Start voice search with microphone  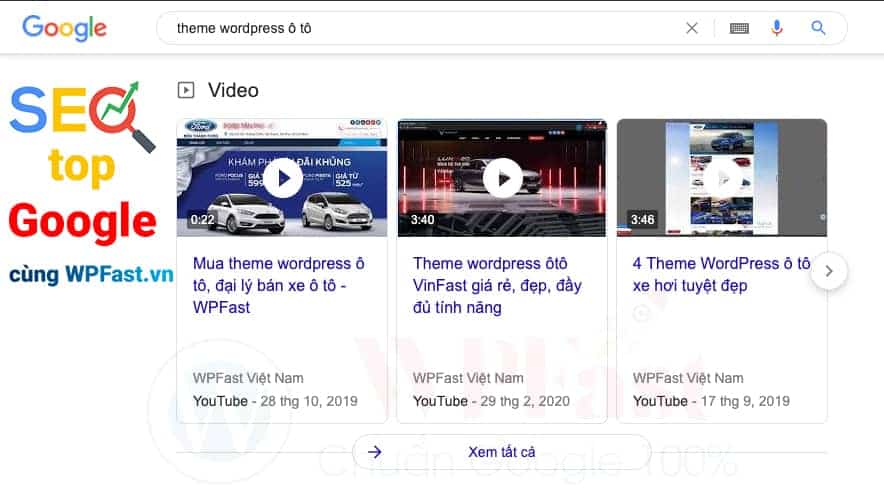pos(777,28)
